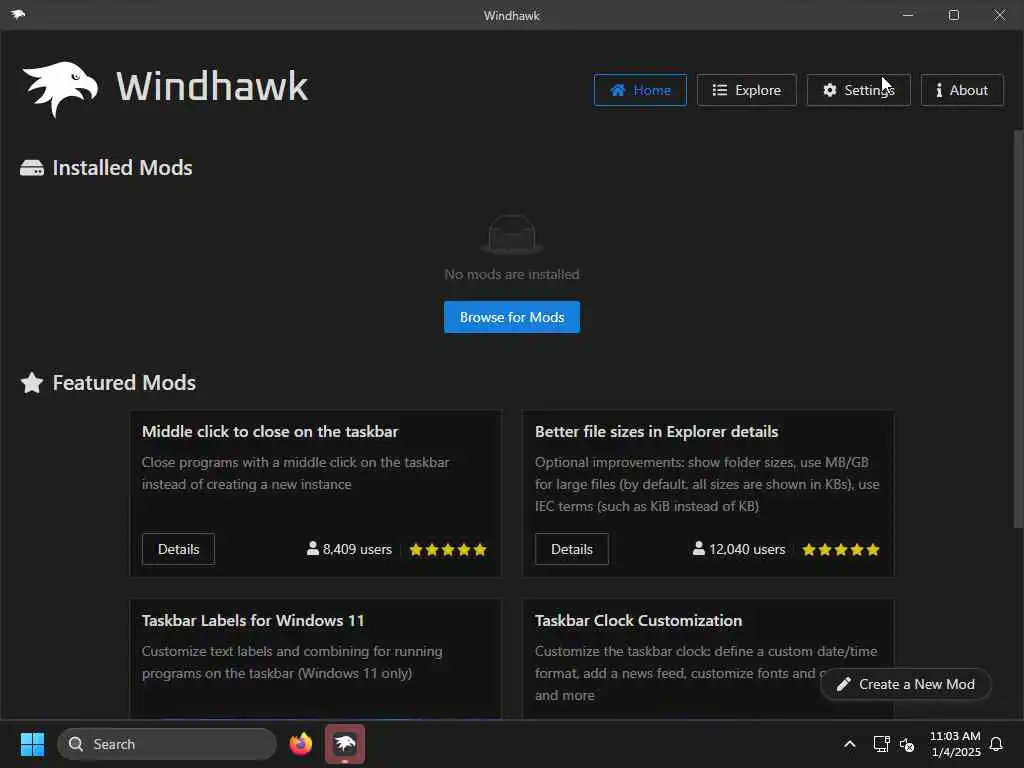
Task: Click the "8,409 users" text
Action: [x=357, y=549]
